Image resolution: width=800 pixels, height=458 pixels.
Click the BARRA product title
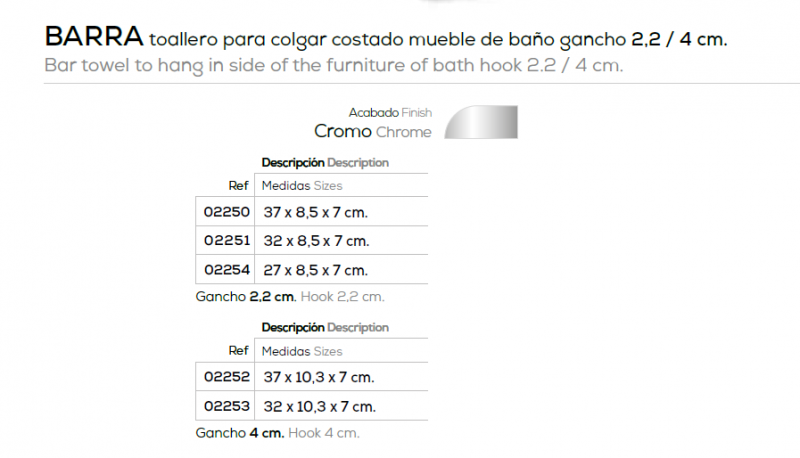click(94, 37)
